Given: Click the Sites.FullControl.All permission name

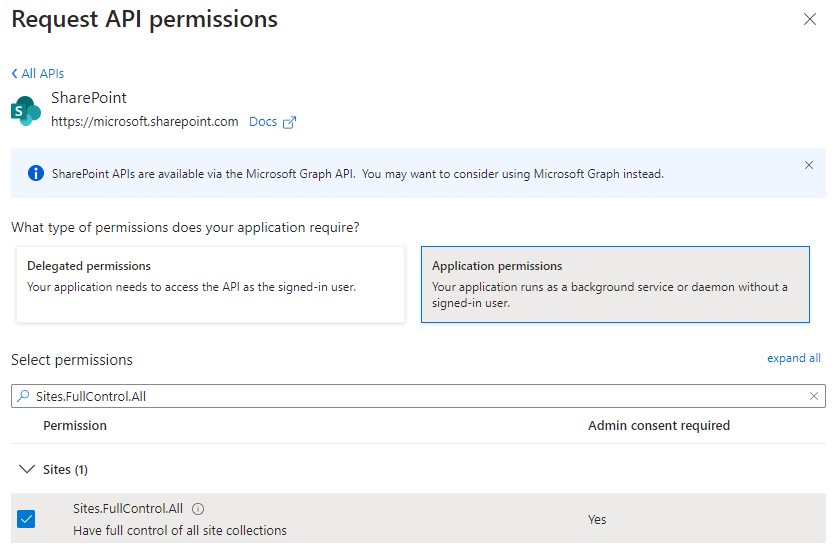Looking at the screenshot, I should 128,509.
